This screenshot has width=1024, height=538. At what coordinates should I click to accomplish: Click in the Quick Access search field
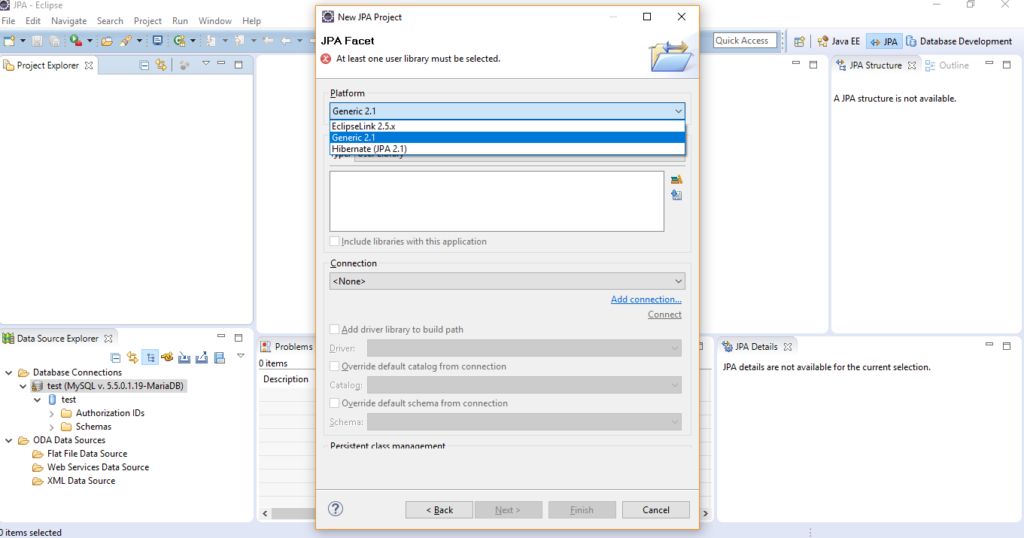click(x=743, y=41)
